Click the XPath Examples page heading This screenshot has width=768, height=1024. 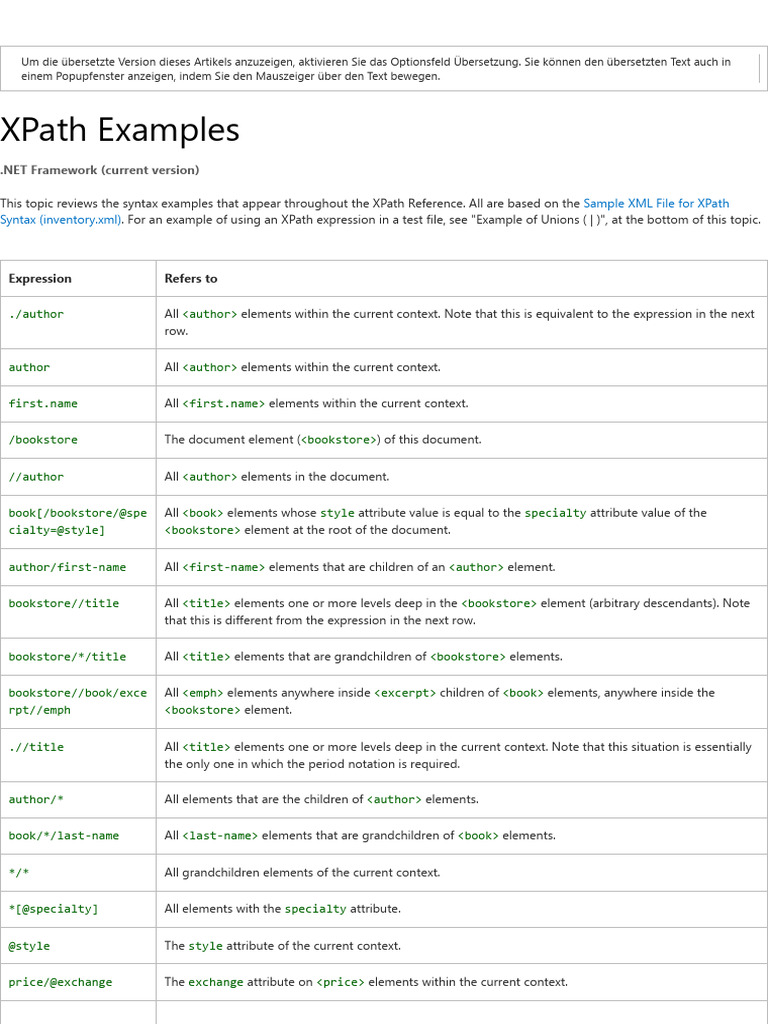120,130
